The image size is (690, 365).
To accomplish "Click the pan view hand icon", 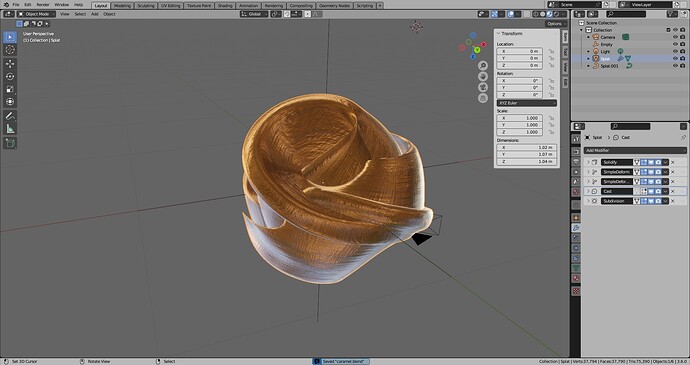I will point(483,76).
